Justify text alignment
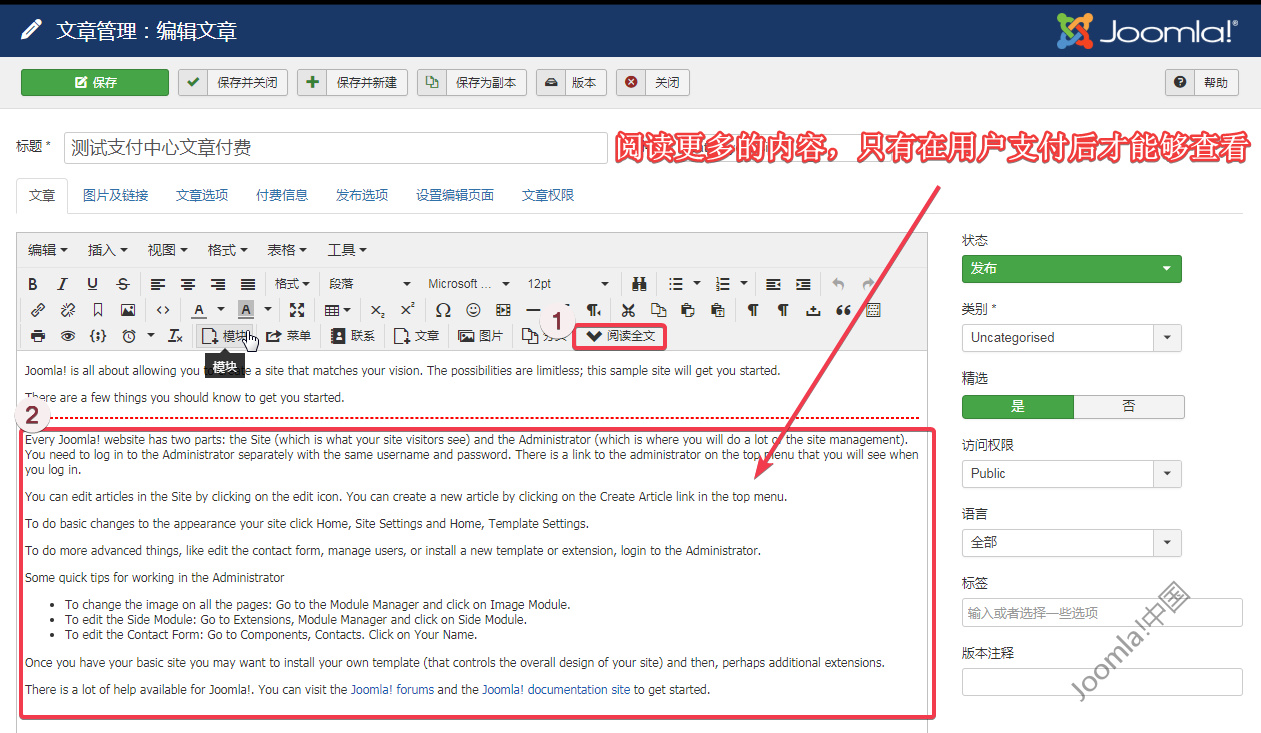This screenshot has width=1261, height=733. 248,284
